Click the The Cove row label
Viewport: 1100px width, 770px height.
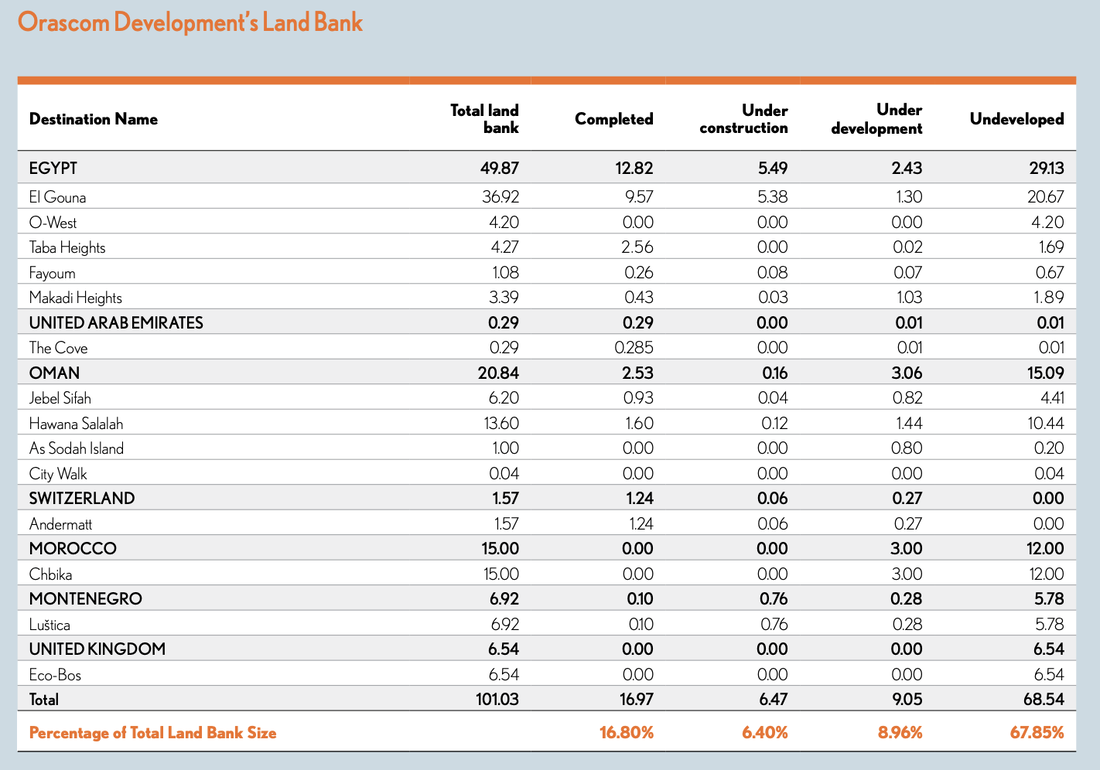tap(58, 348)
